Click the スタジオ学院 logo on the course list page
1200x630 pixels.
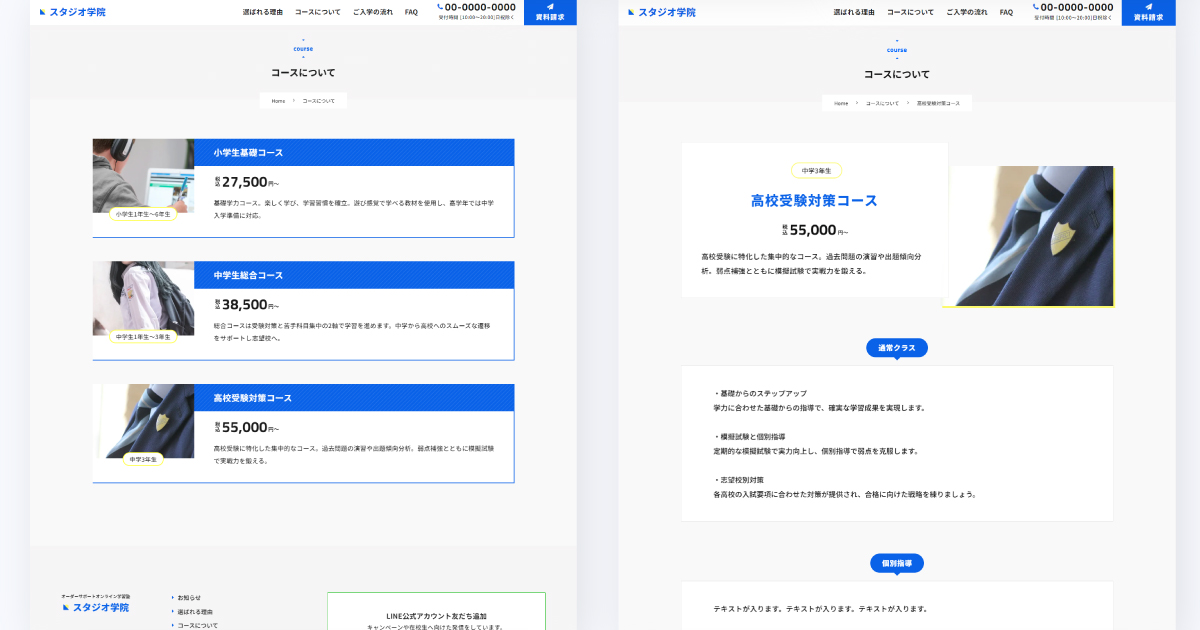point(72,12)
